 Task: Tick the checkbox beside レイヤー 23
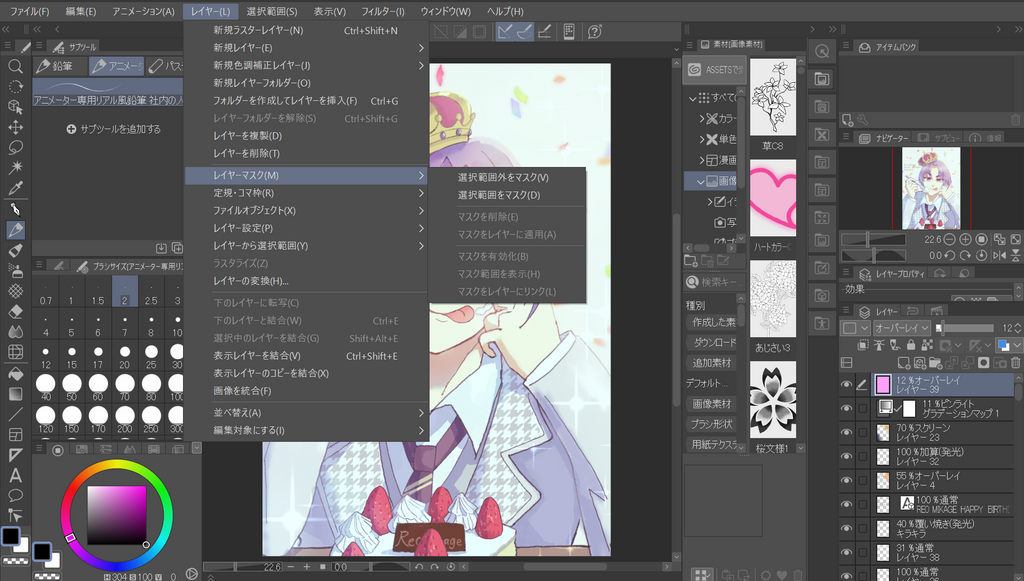tap(863, 432)
